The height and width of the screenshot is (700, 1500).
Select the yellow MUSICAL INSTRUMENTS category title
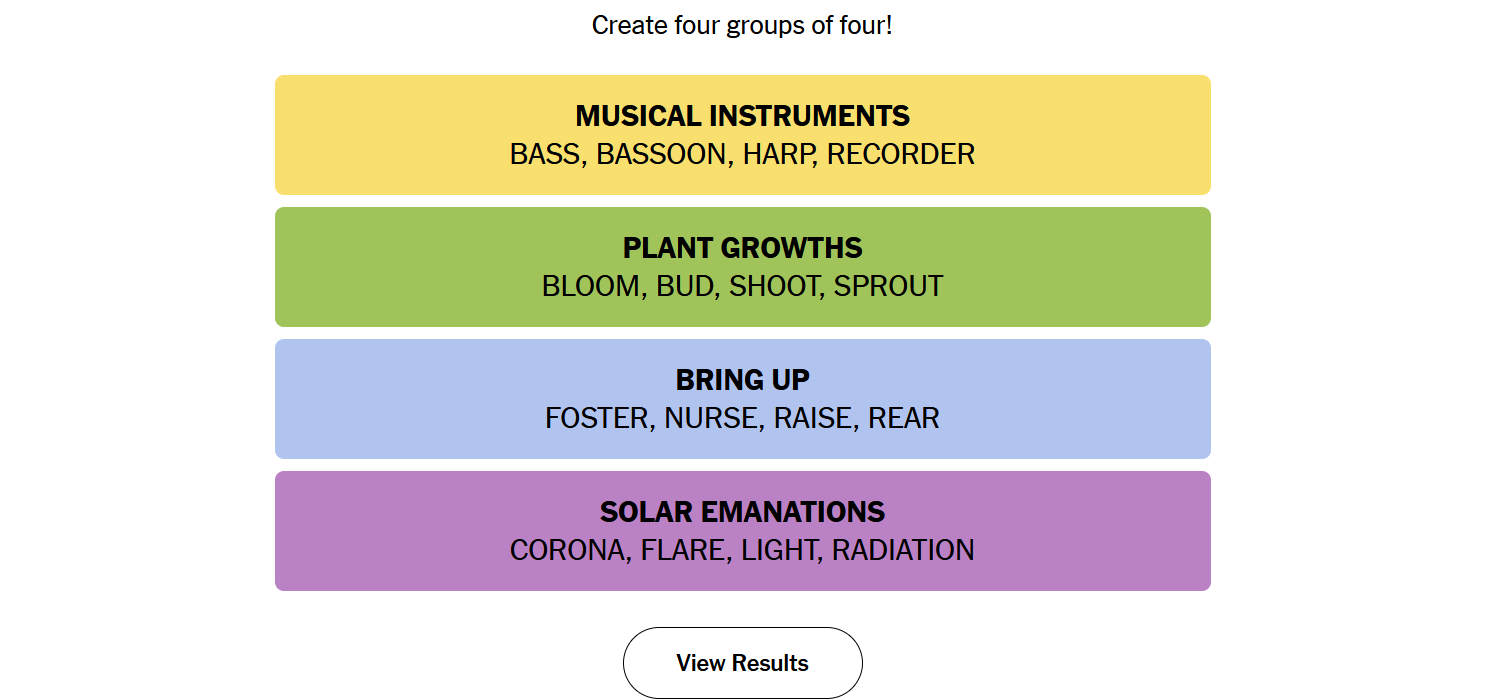[742, 116]
